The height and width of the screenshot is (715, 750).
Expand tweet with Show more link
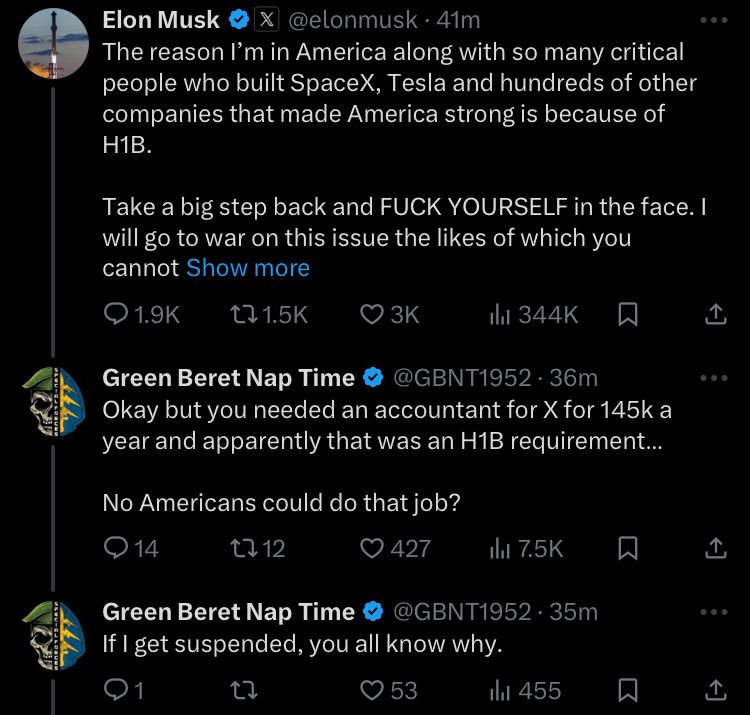pyautogui.click(x=248, y=268)
